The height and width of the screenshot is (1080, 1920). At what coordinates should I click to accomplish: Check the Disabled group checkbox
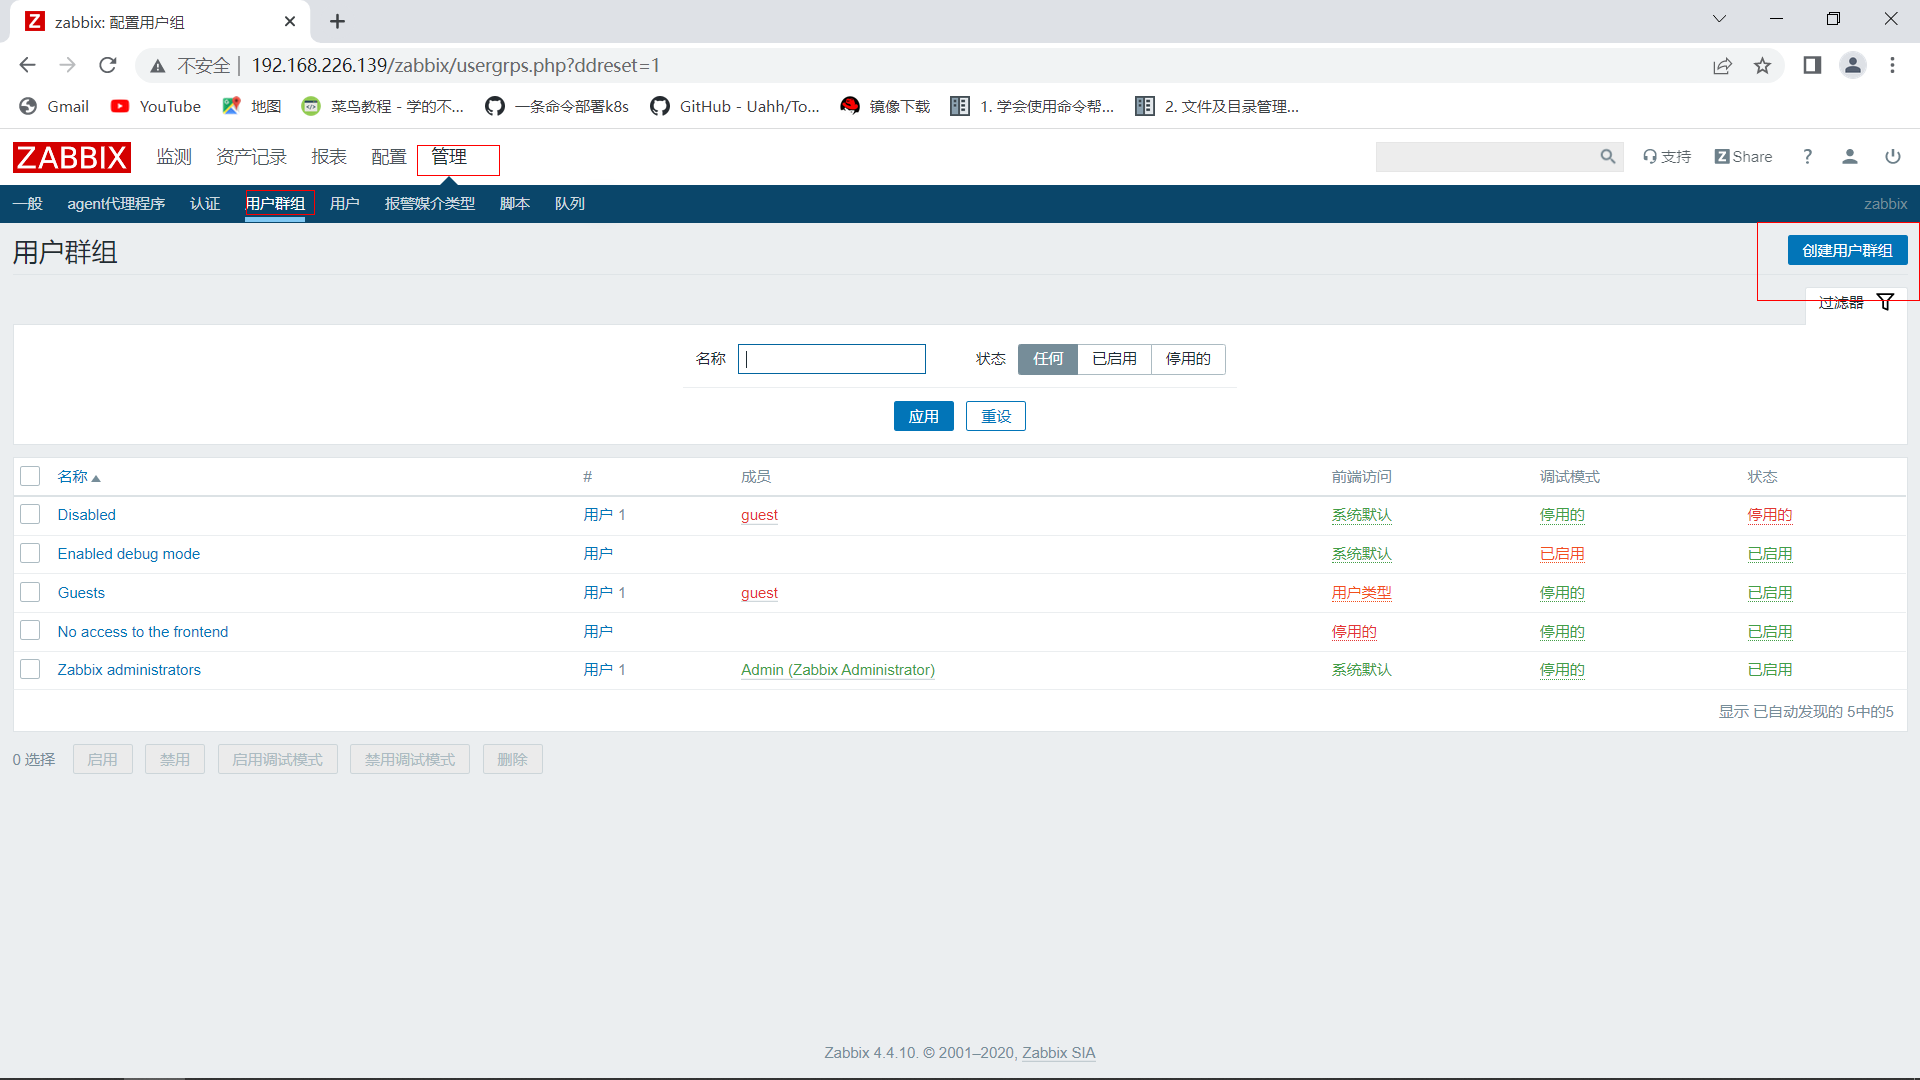(x=30, y=514)
